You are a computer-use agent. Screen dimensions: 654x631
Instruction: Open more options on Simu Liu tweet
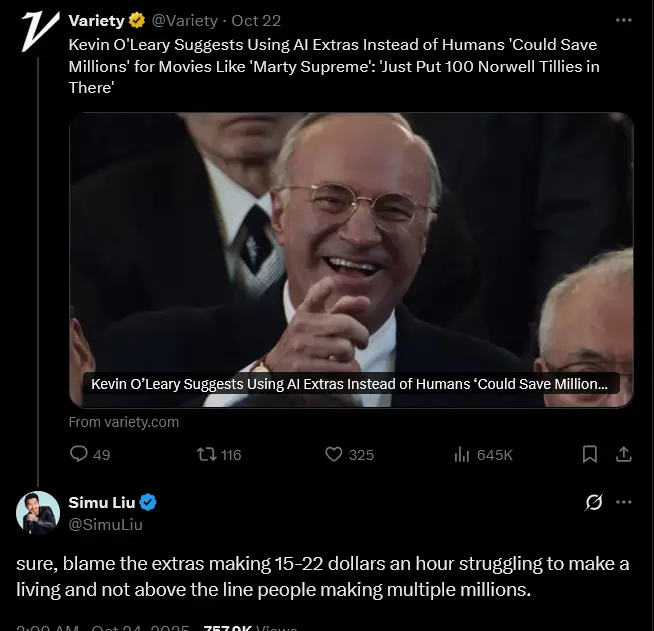pos(624,502)
